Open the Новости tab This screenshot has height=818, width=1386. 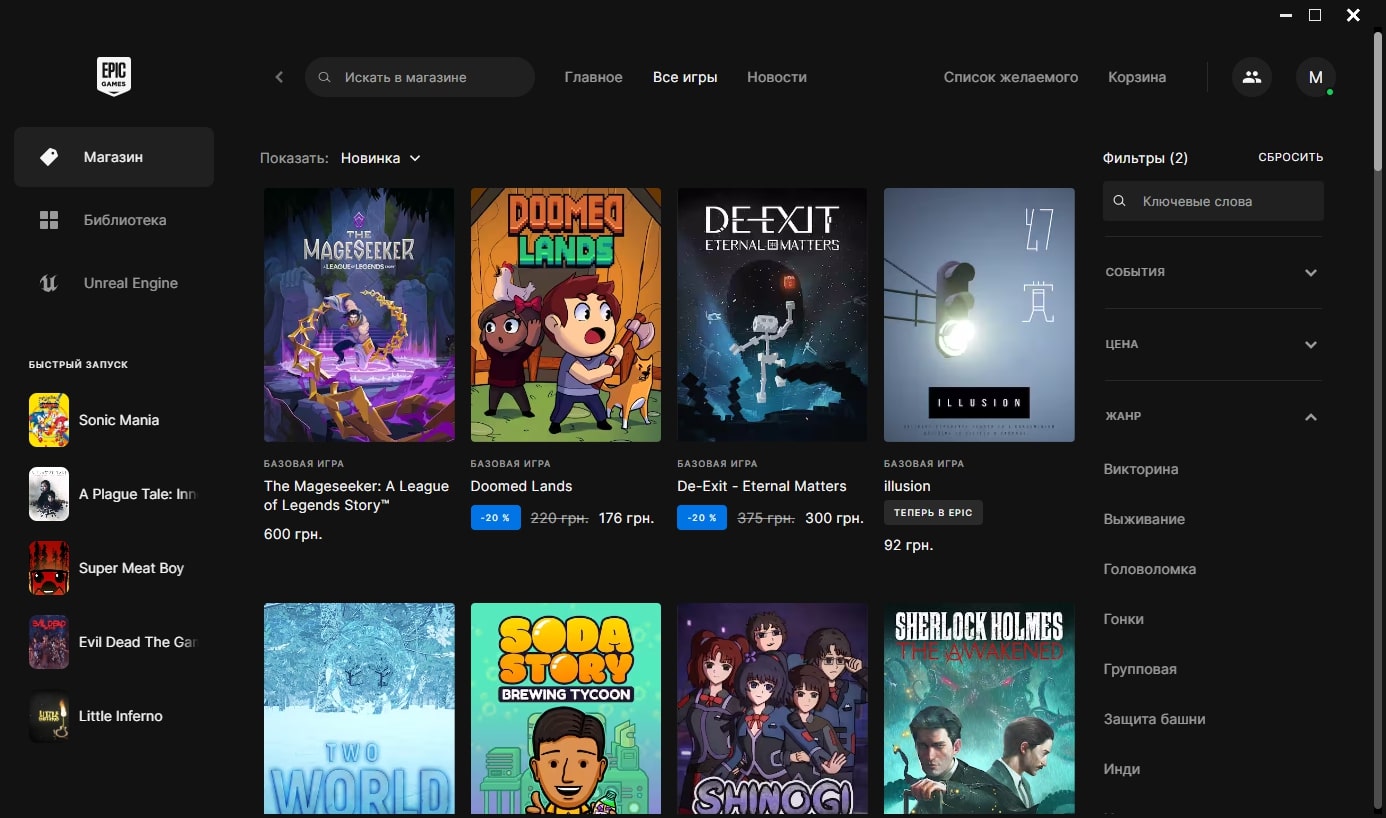tap(777, 77)
